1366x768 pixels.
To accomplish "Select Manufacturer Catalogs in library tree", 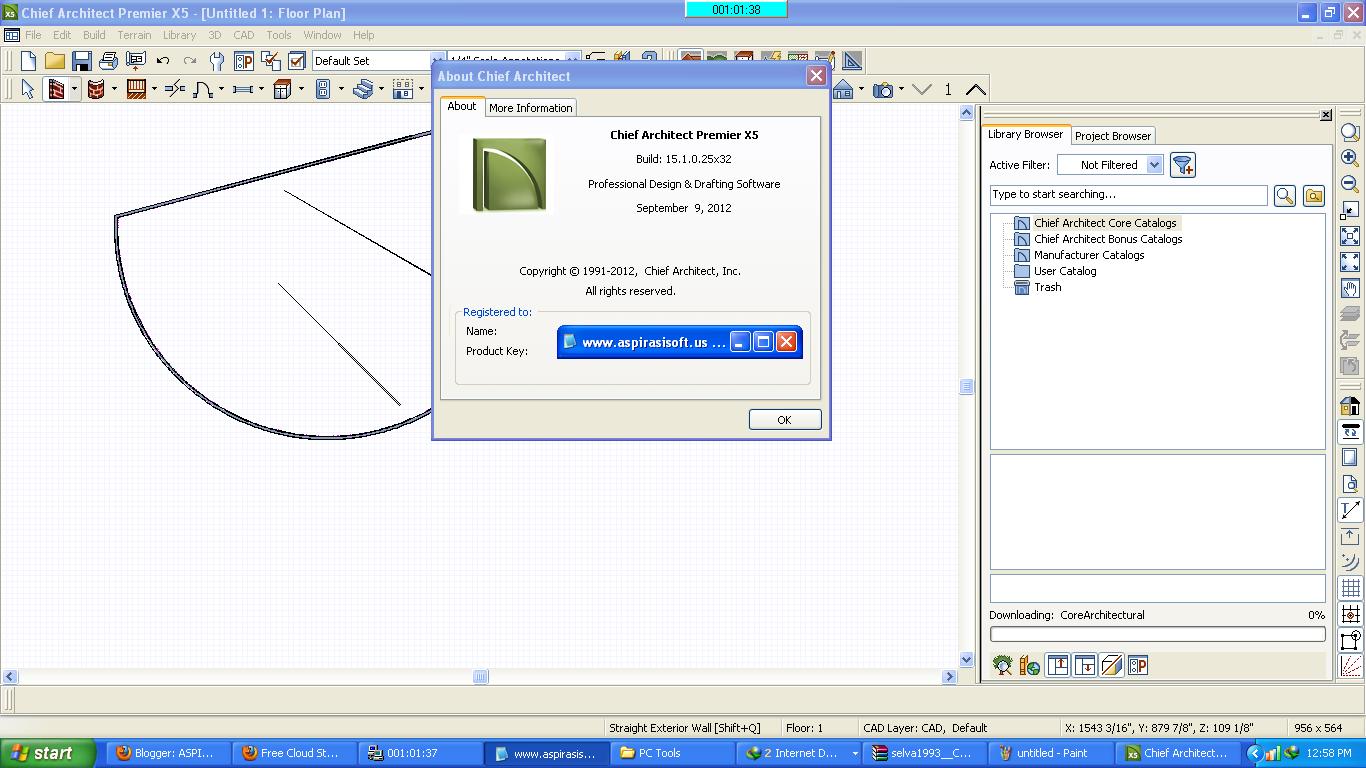I will coord(1089,255).
